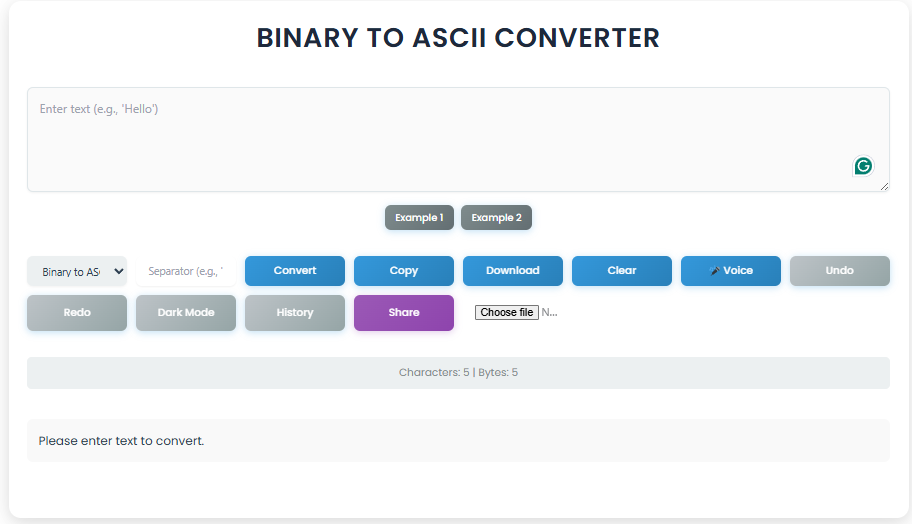The width and height of the screenshot is (912, 524).
Task: Click inside the Enter text area
Action: (458, 140)
